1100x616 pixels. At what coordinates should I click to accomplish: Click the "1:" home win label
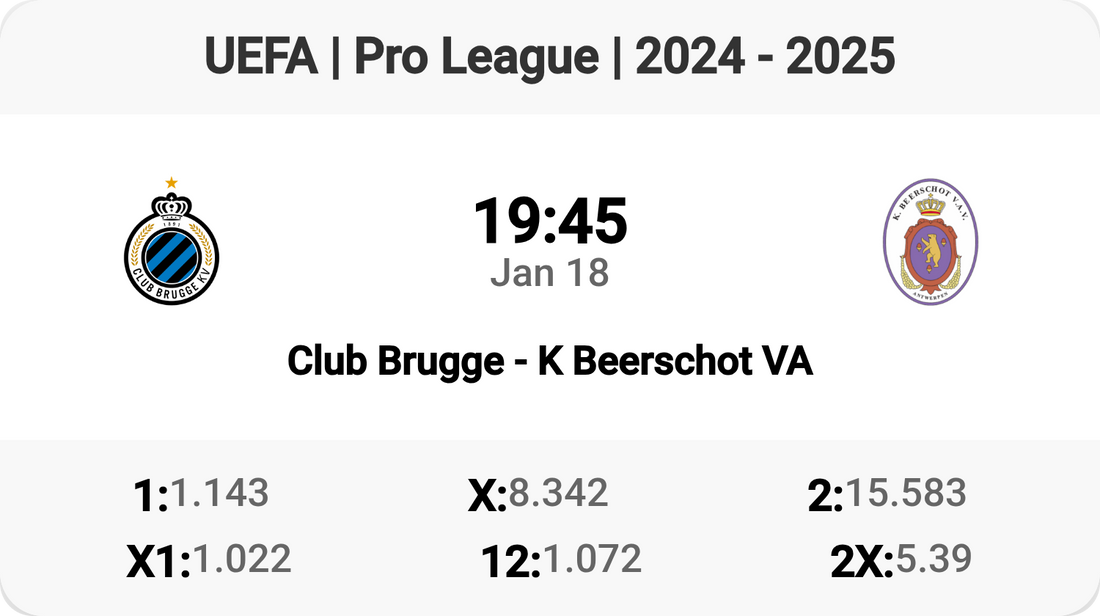coord(150,495)
